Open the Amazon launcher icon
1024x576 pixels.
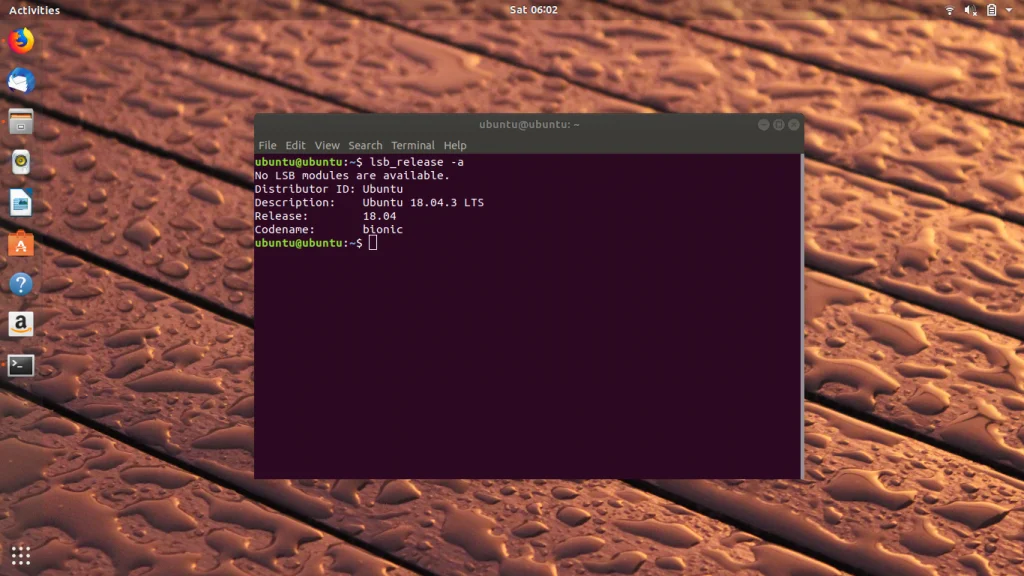tap(21, 325)
